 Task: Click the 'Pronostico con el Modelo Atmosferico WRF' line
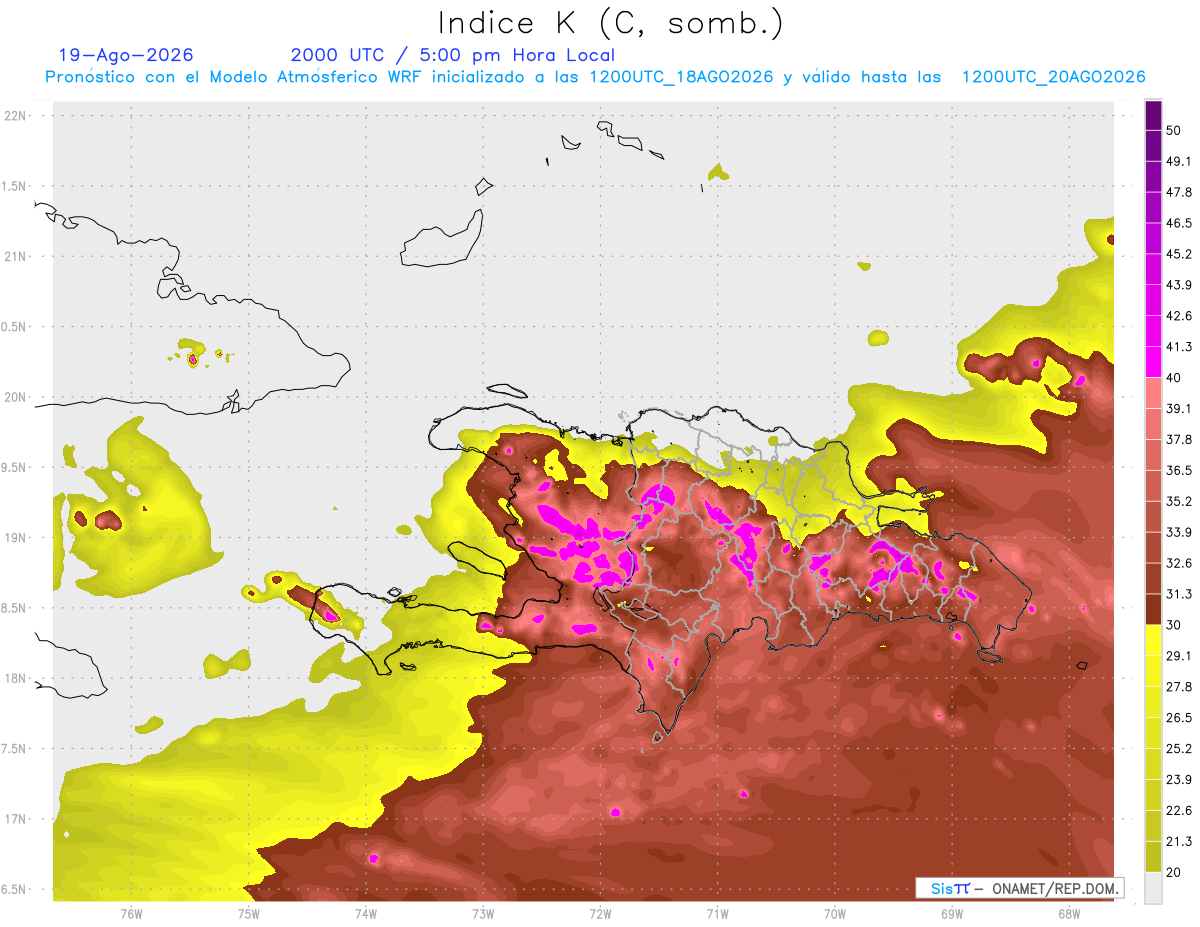point(595,77)
